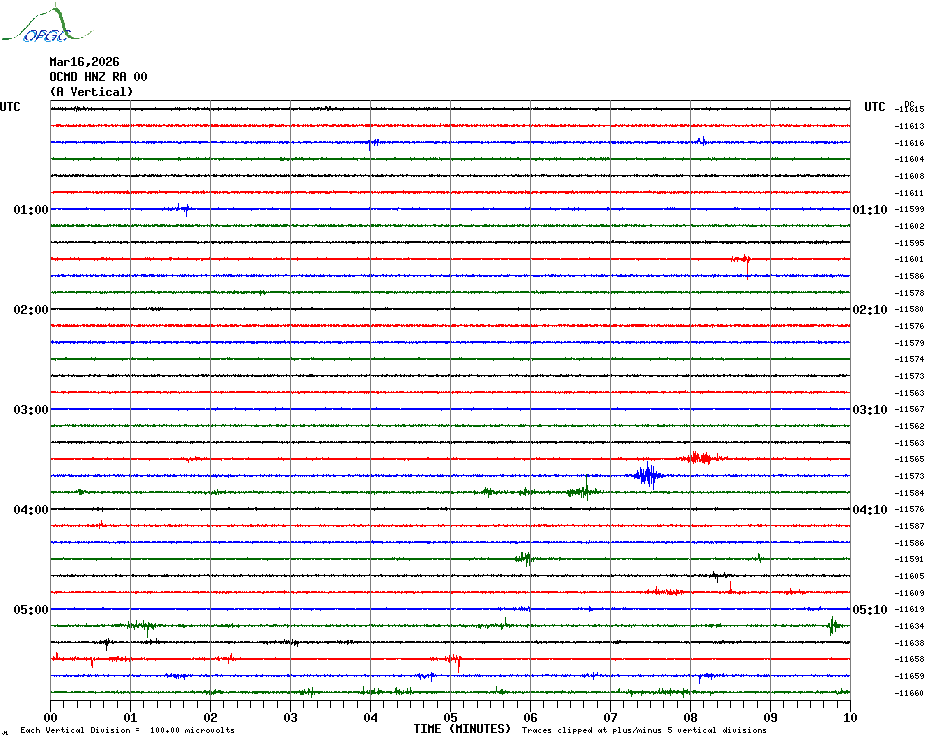Viewport: 930px width, 744px height.
Task: Click the UTC label at top left
Action: 10,107
